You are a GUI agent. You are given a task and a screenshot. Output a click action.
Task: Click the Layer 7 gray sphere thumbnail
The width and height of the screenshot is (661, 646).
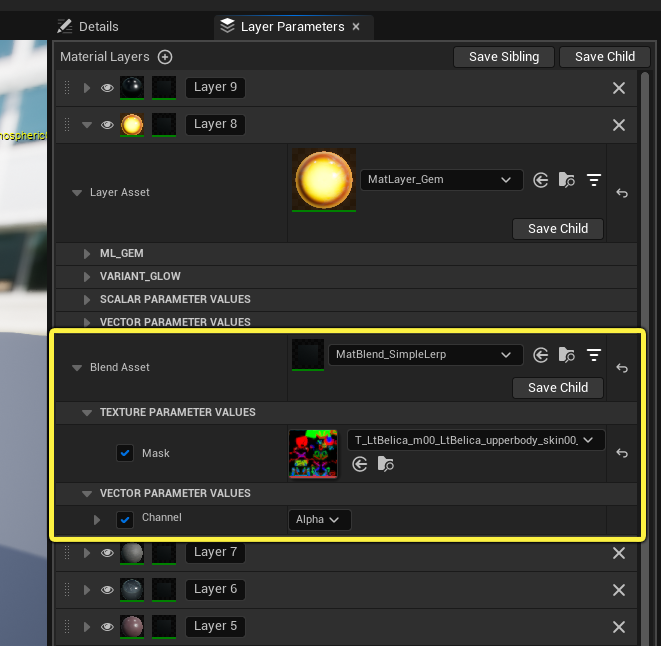click(x=132, y=553)
